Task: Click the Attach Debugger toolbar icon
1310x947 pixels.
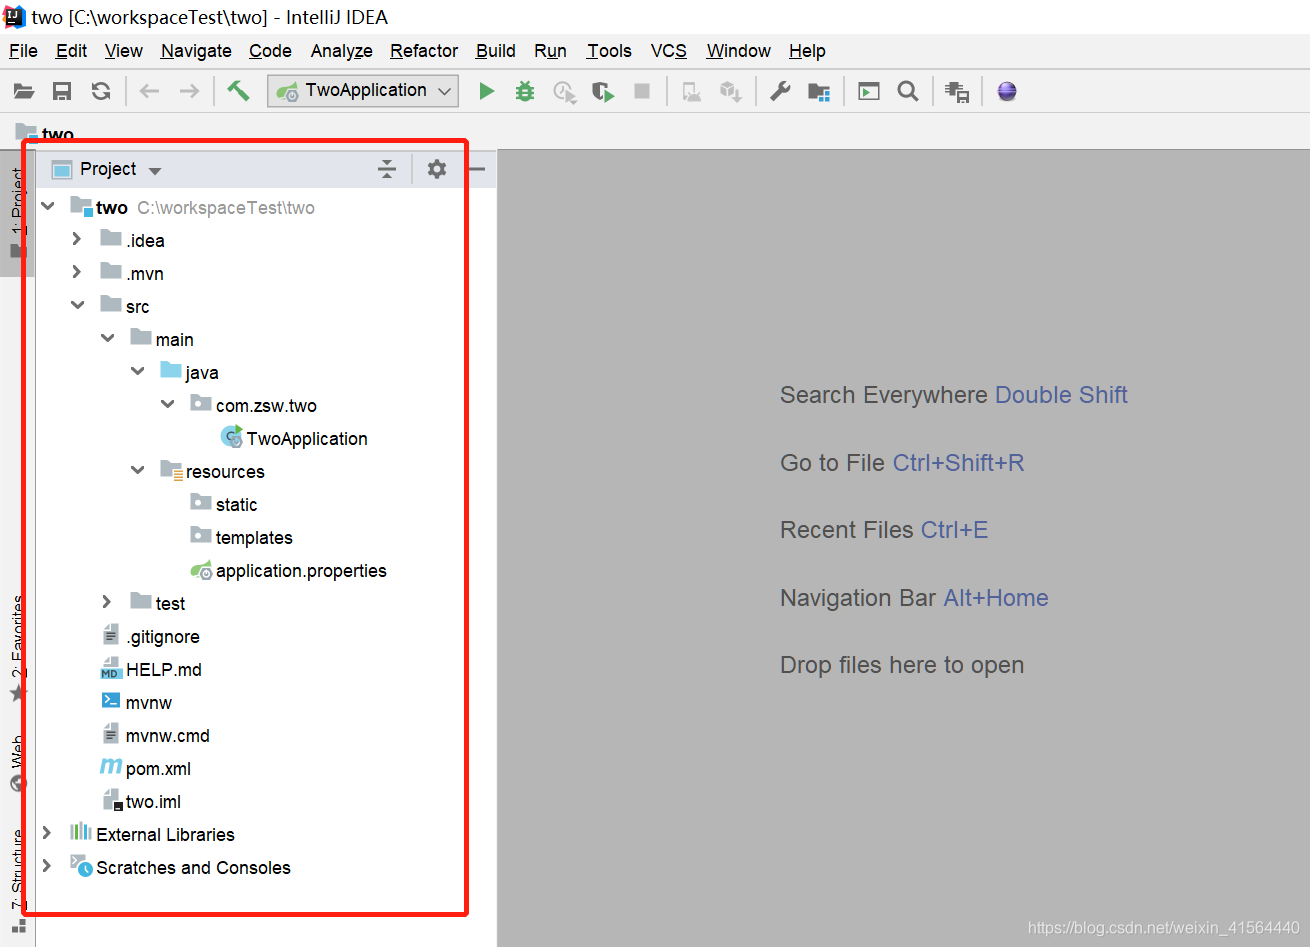Action: point(691,92)
